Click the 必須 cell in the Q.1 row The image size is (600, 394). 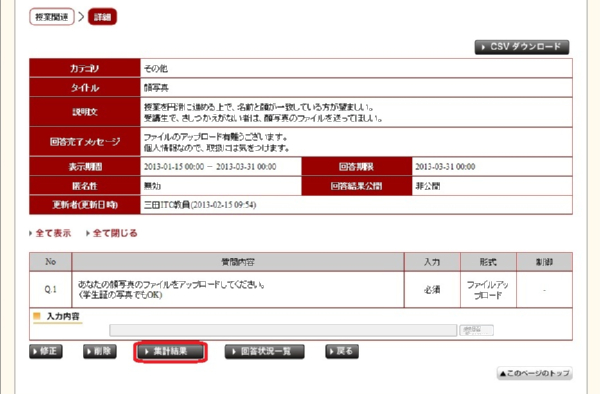click(x=432, y=290)
